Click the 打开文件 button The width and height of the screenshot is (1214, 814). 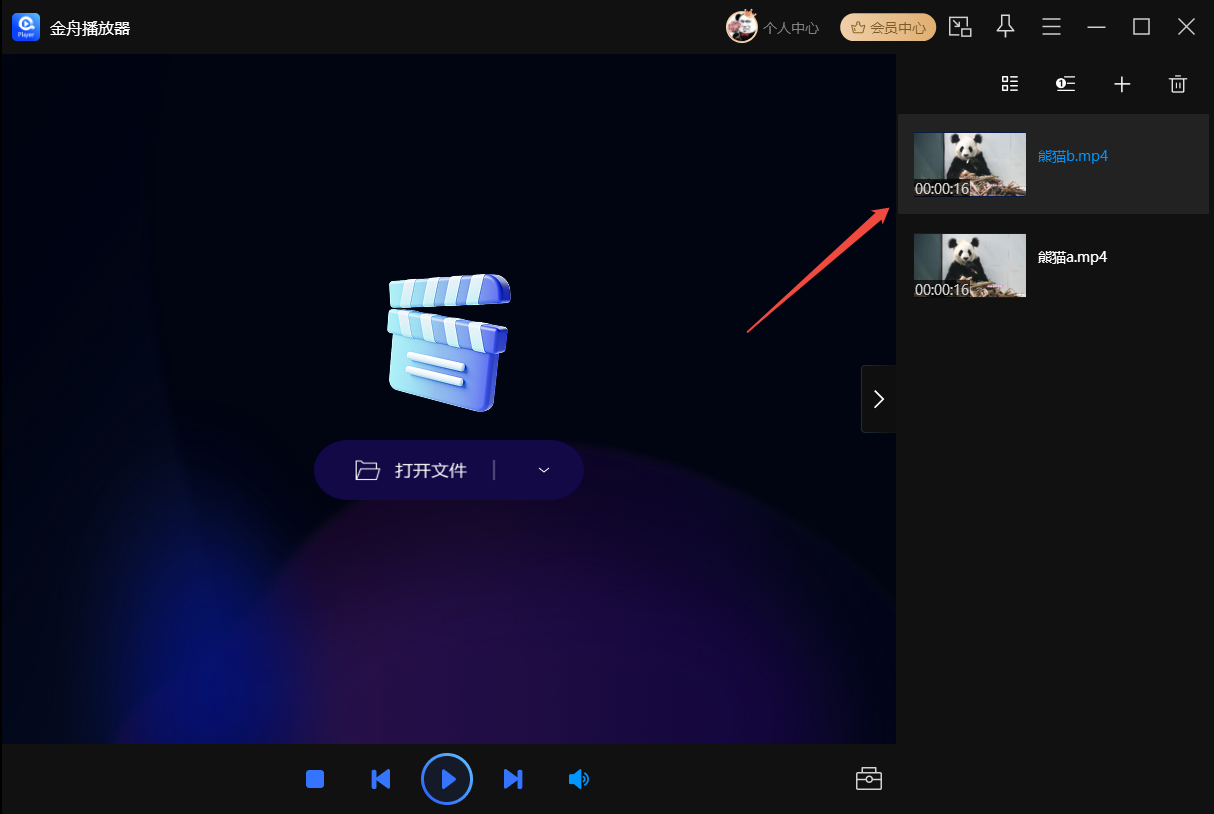[412, 470]
